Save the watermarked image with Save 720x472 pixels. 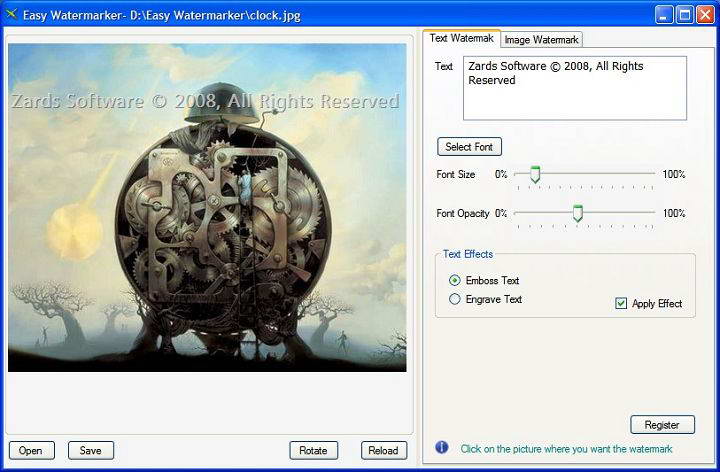pos(90,450)
